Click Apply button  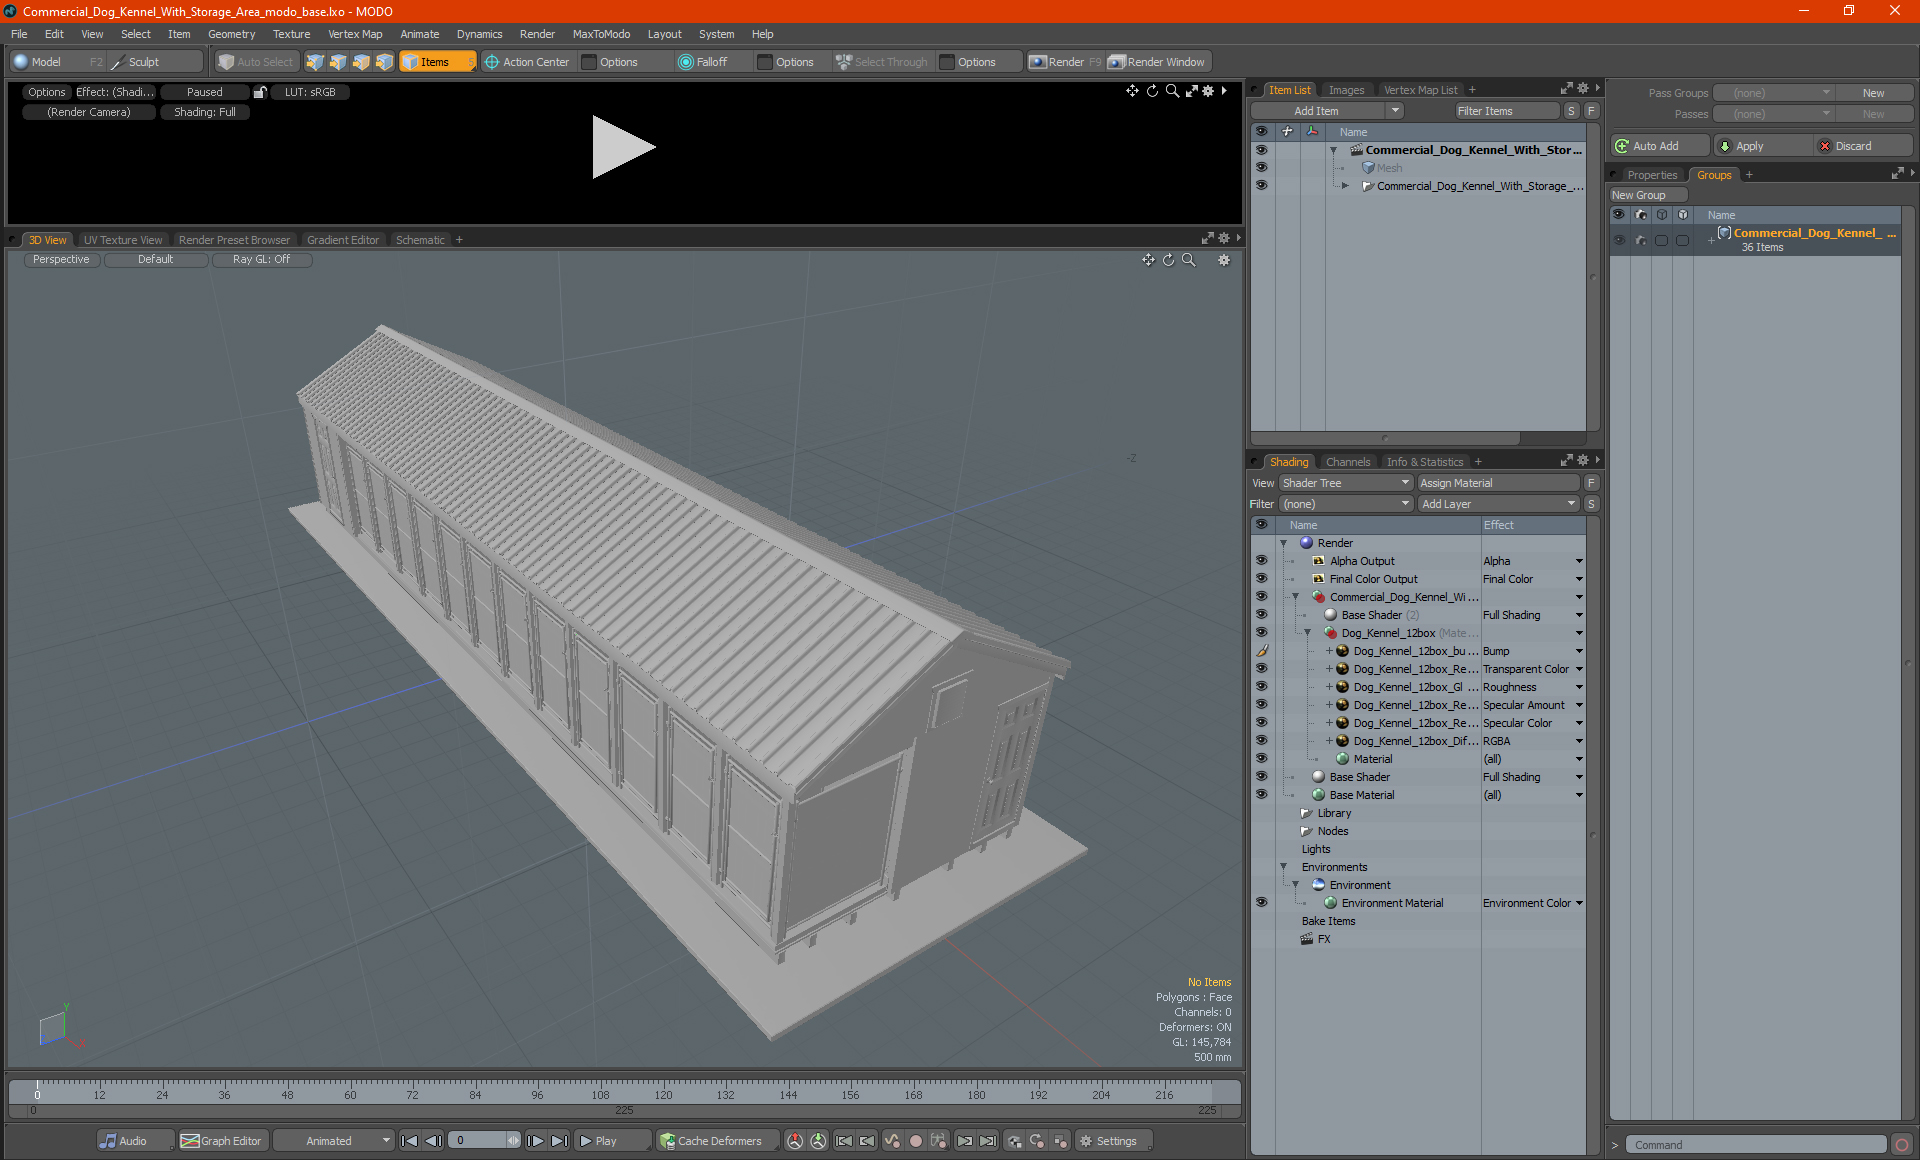click(x=1763, y=146)
